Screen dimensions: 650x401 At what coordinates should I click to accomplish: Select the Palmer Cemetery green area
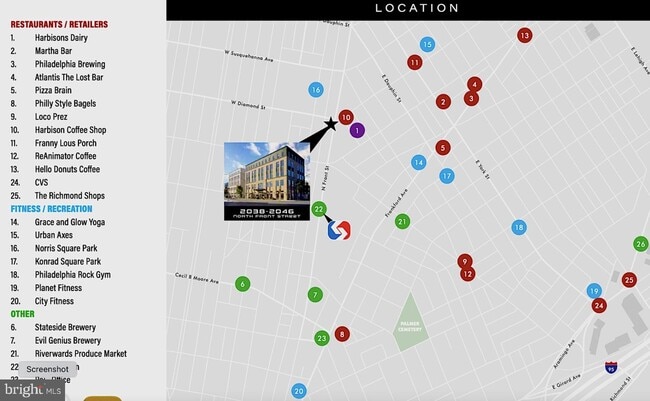tap(411, 323)
